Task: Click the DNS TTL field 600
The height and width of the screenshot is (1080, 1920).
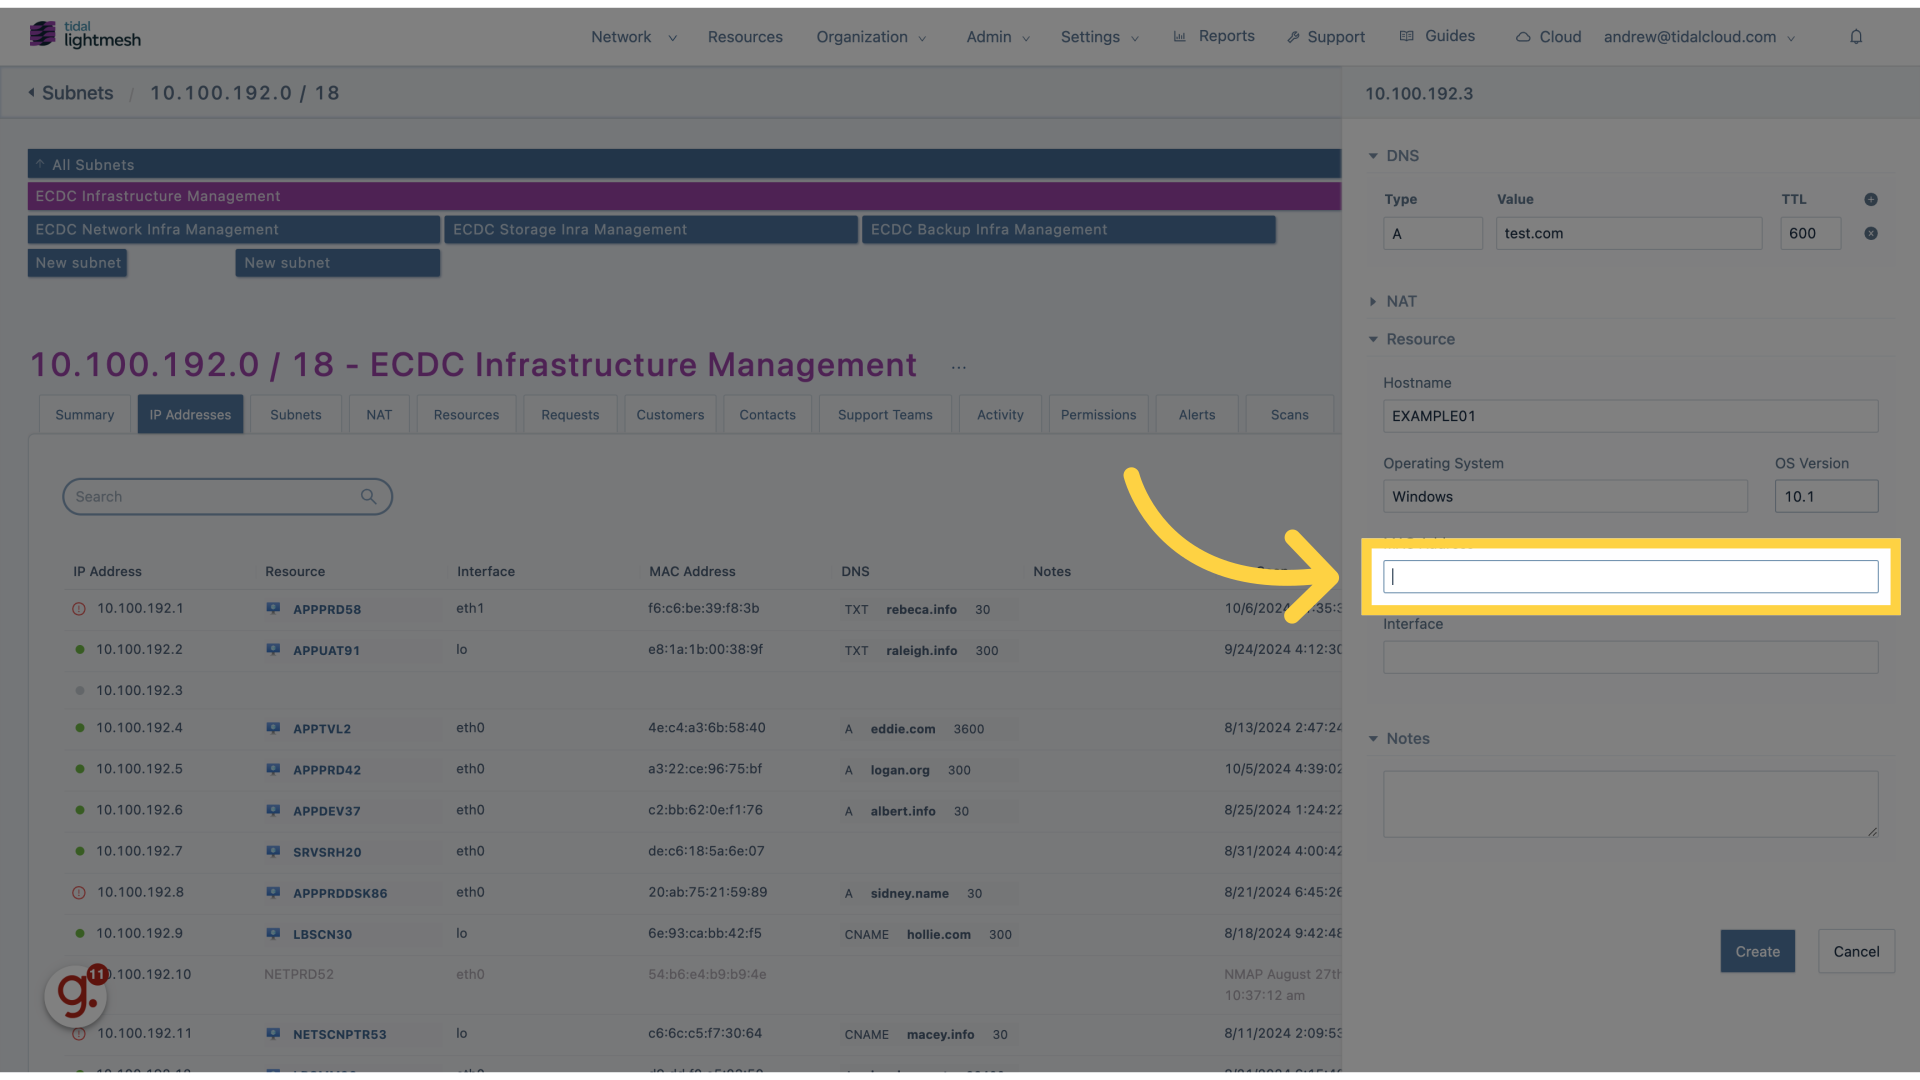Action: tap(1810, 233)
